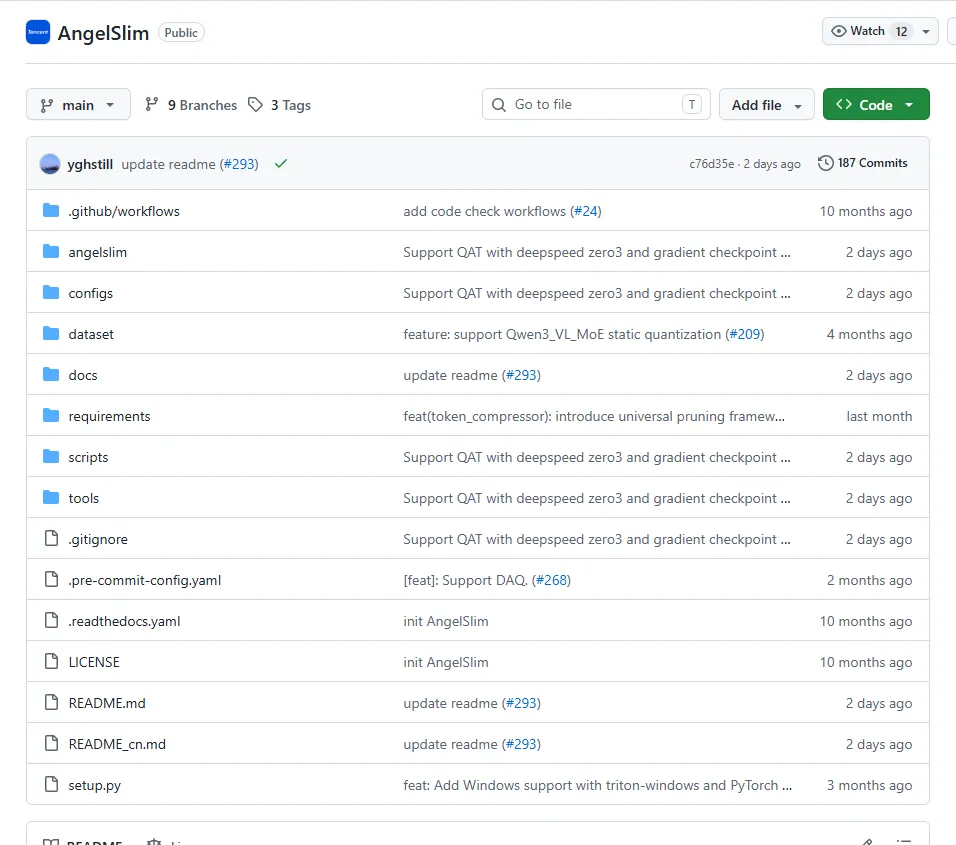Click the folder icon for .github/workflows

51,210
